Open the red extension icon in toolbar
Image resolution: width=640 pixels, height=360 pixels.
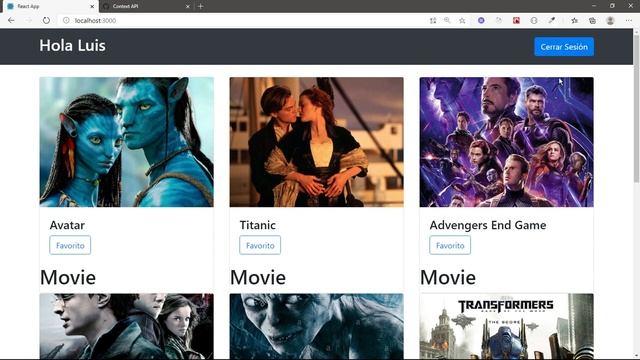click(516, 20)
